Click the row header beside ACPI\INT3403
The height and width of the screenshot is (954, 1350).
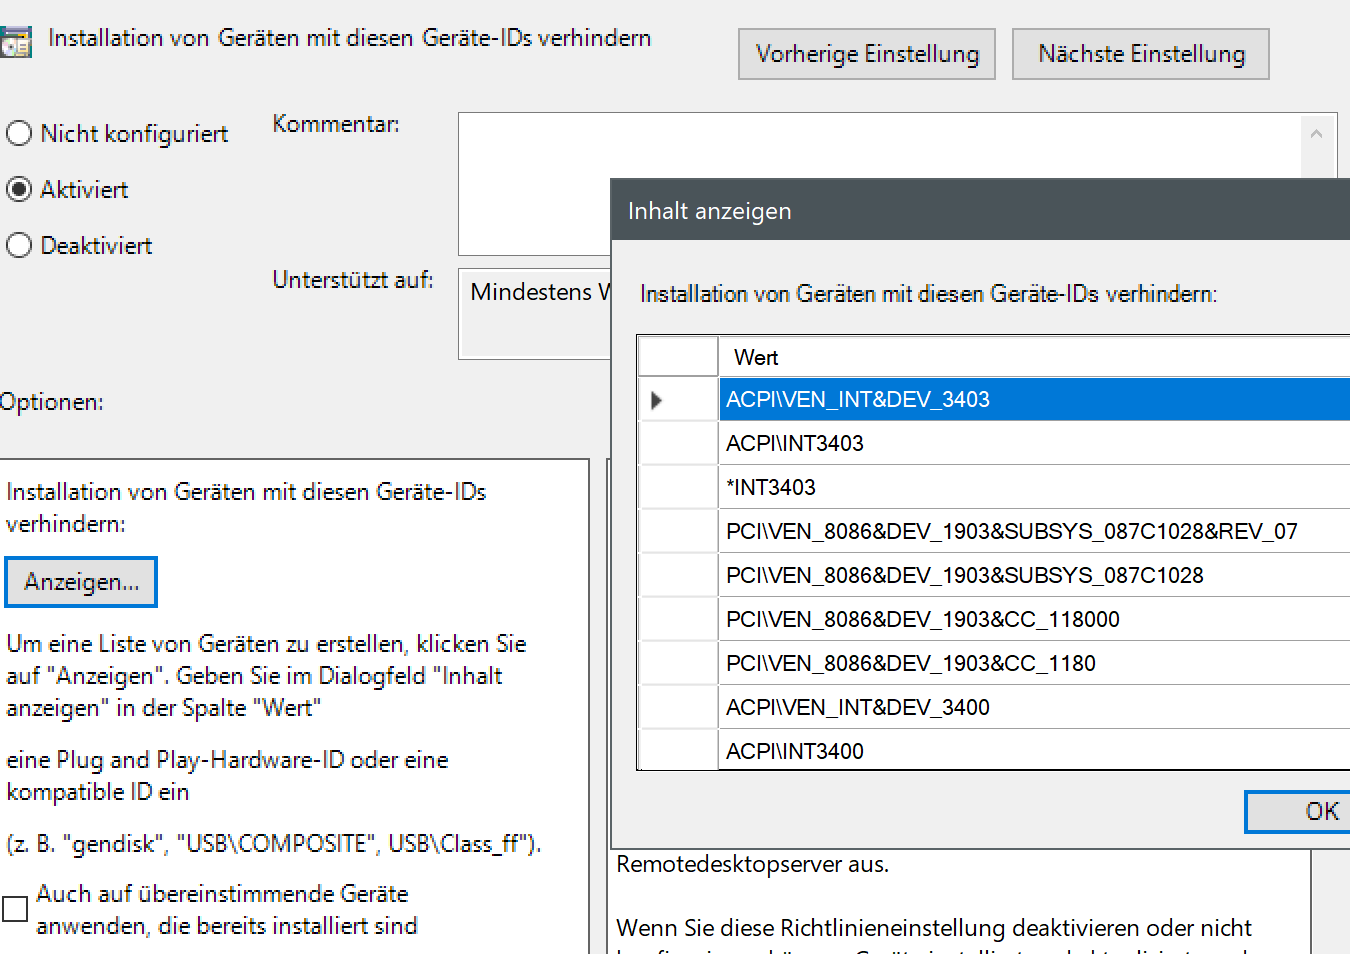click(678, 443)
